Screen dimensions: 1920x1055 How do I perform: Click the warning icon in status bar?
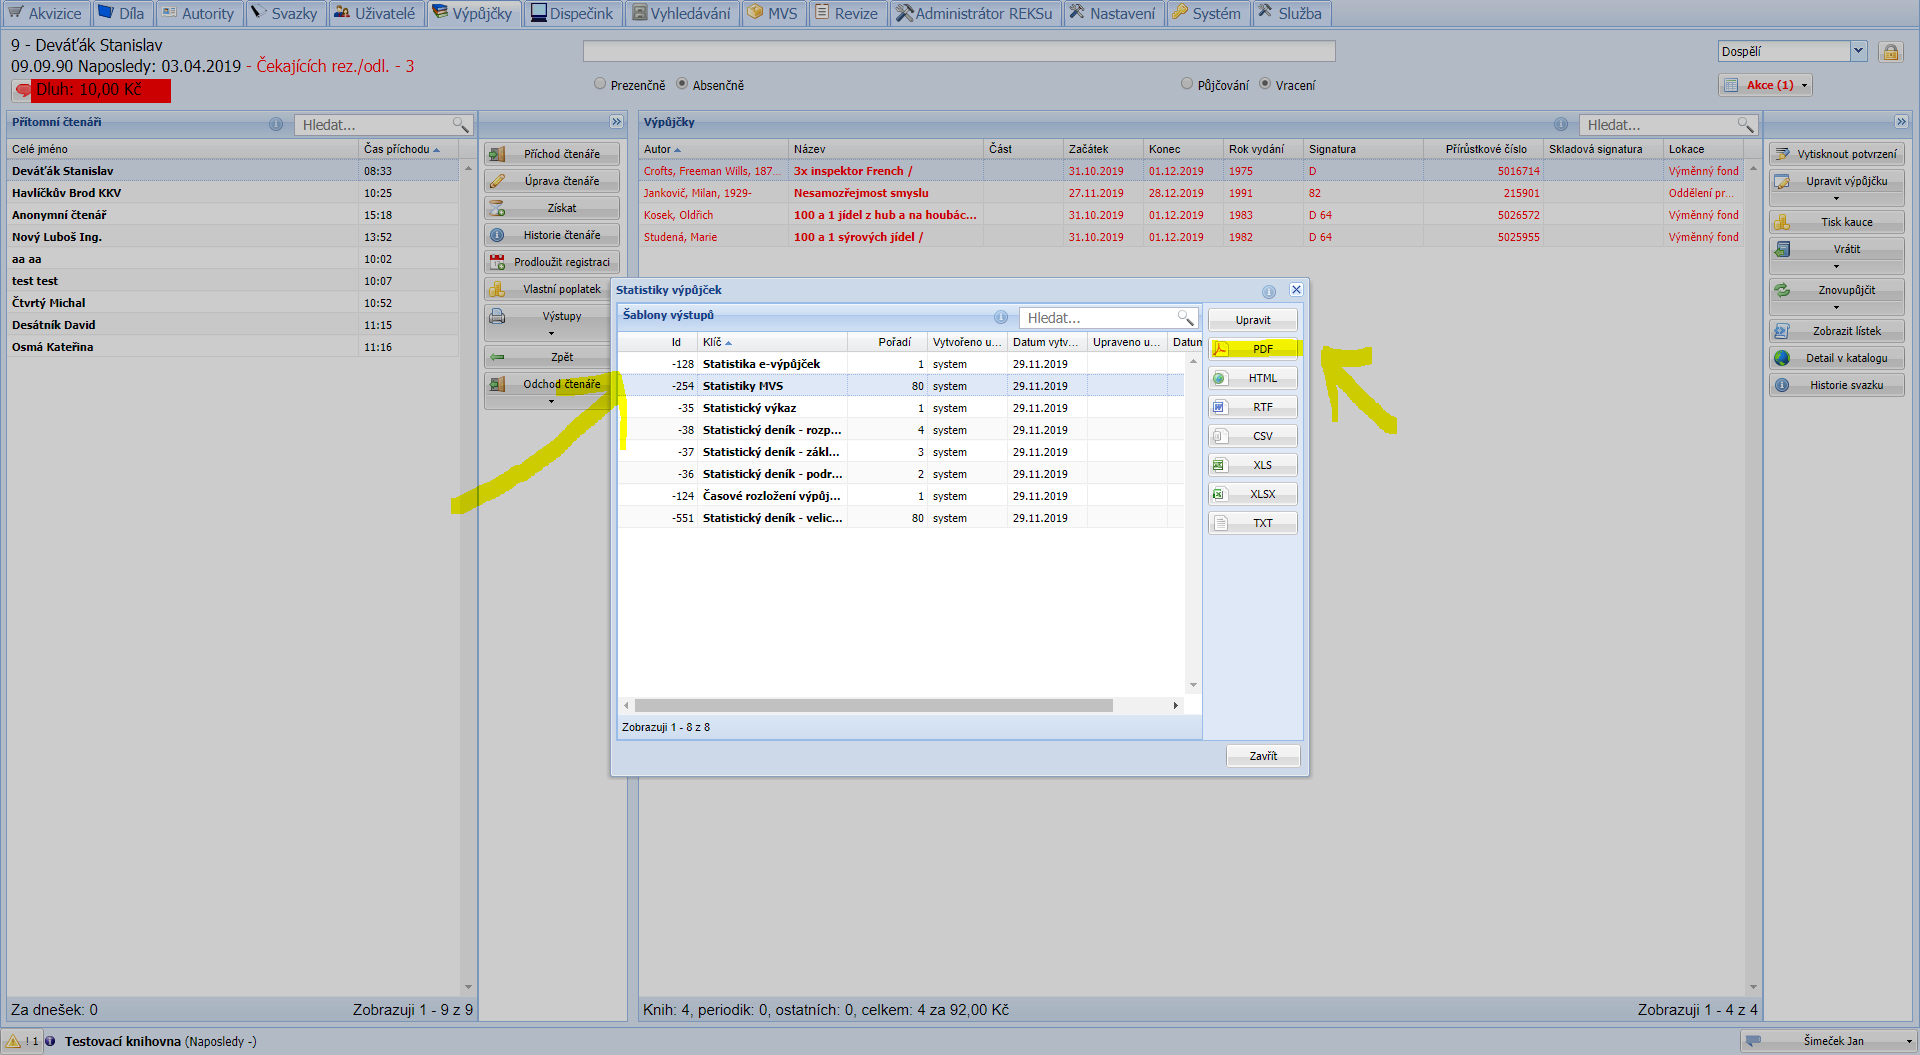tap(13, 1041)
